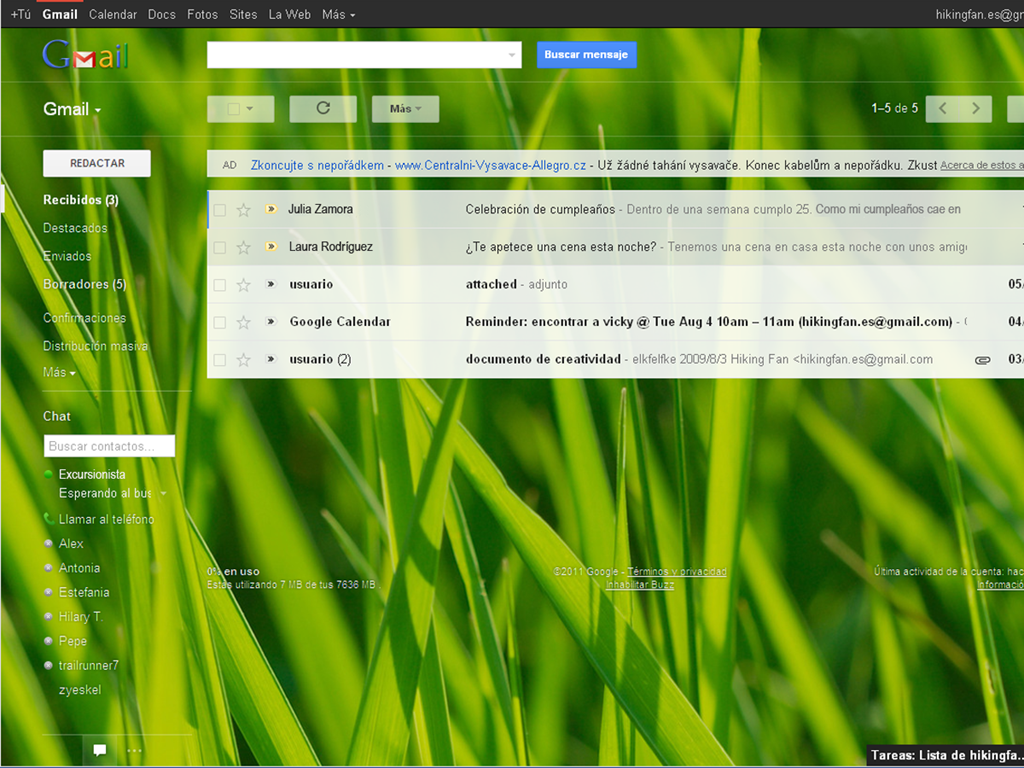Image resolution: width=1024 pixels, height=768 pixels.
Task: Click the Buscar mensaje button
Action: (x=586, y=55)
